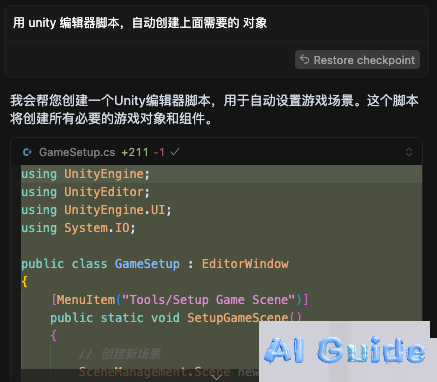Click the 'SetupGameScene()' method name
The image size is (437, 382).
pos(244,318)
